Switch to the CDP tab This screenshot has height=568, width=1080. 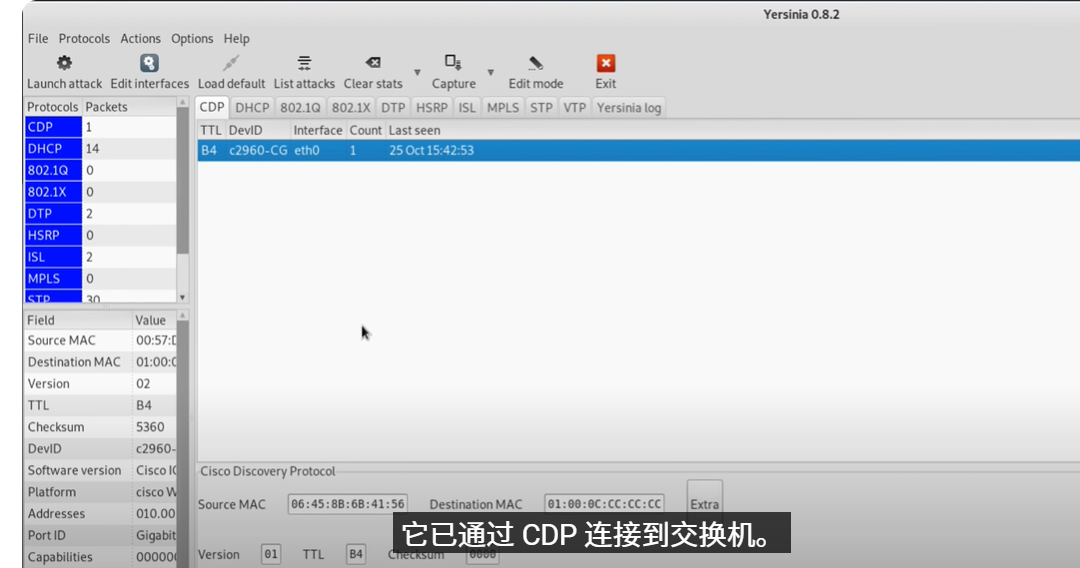pos(211,107)
